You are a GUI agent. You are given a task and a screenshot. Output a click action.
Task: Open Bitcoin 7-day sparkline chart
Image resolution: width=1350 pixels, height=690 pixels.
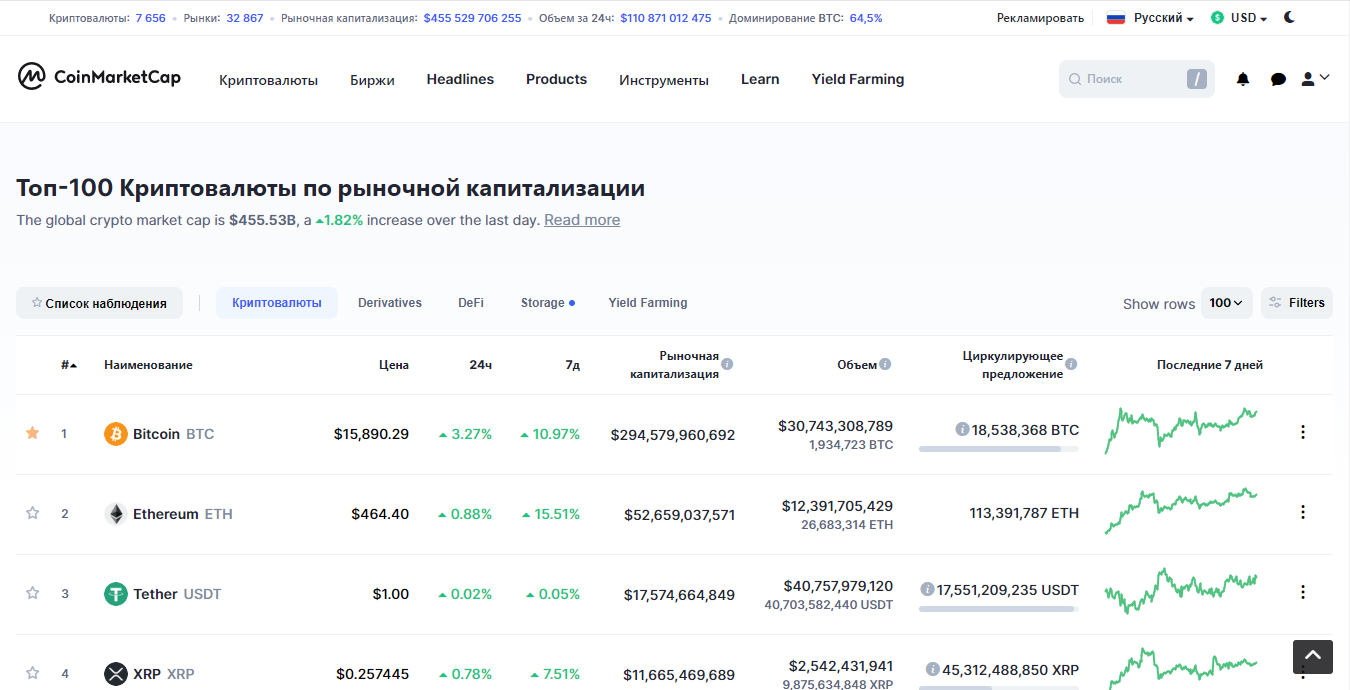(1181, 430)
